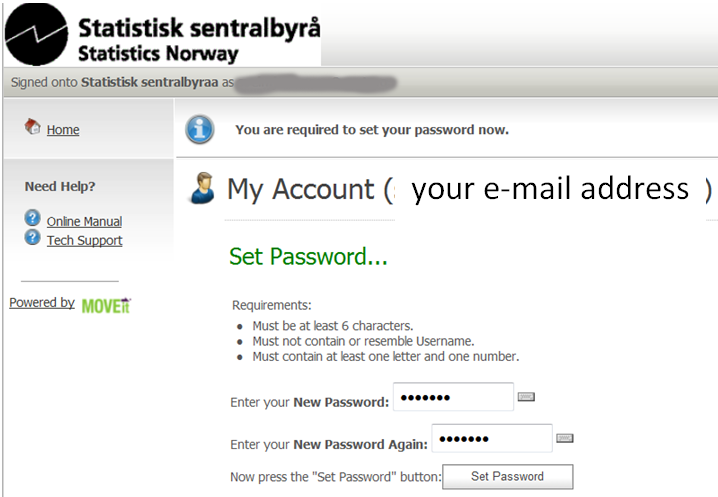Click the green Set Password heading

pyautogui.click(x=308, y=257)
